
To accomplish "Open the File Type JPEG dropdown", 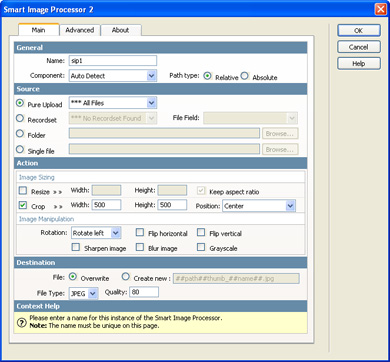I will [83, 293].
